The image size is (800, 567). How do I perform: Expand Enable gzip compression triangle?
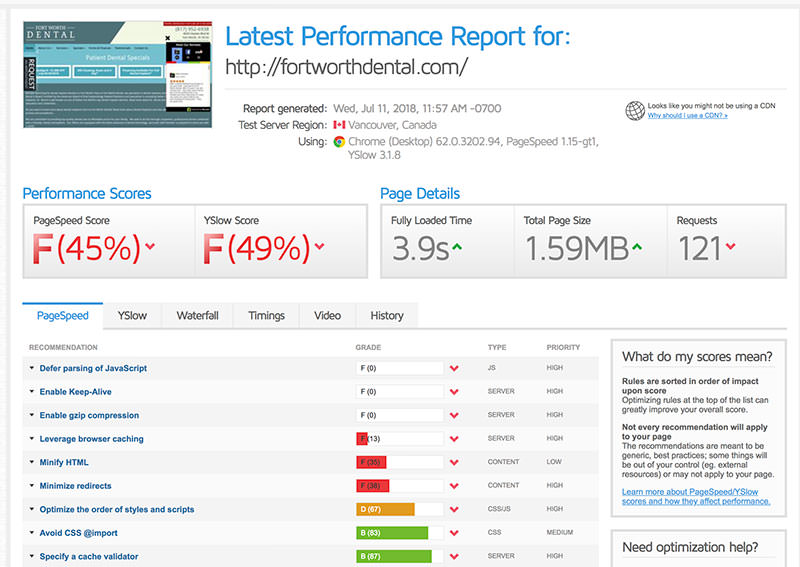tap(32, 415)
